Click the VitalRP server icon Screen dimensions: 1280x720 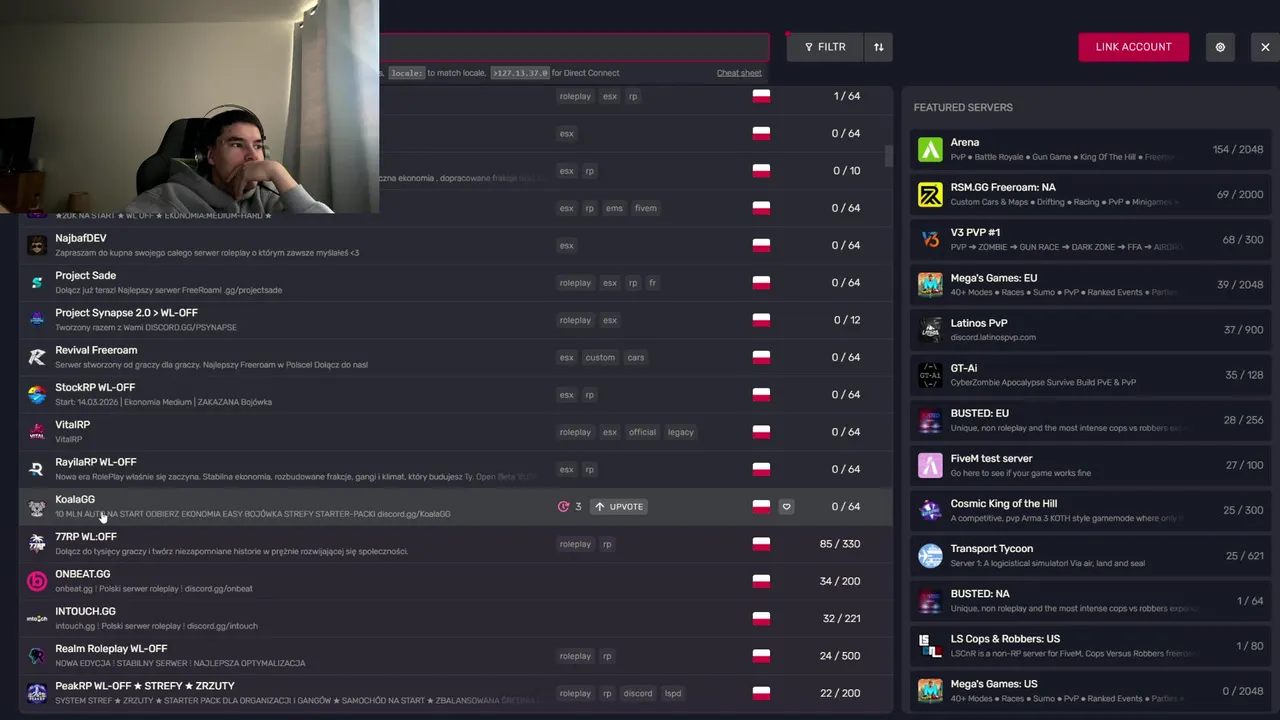point(37,432)
